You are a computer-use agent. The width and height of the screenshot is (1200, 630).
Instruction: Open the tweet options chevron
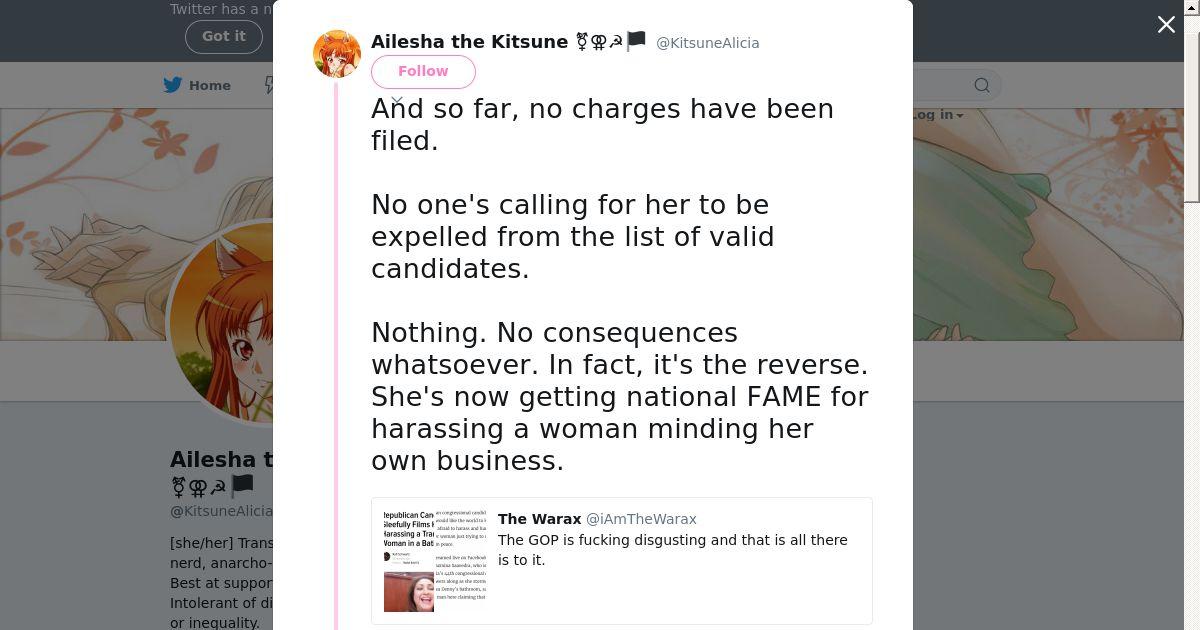pos(397,101)
